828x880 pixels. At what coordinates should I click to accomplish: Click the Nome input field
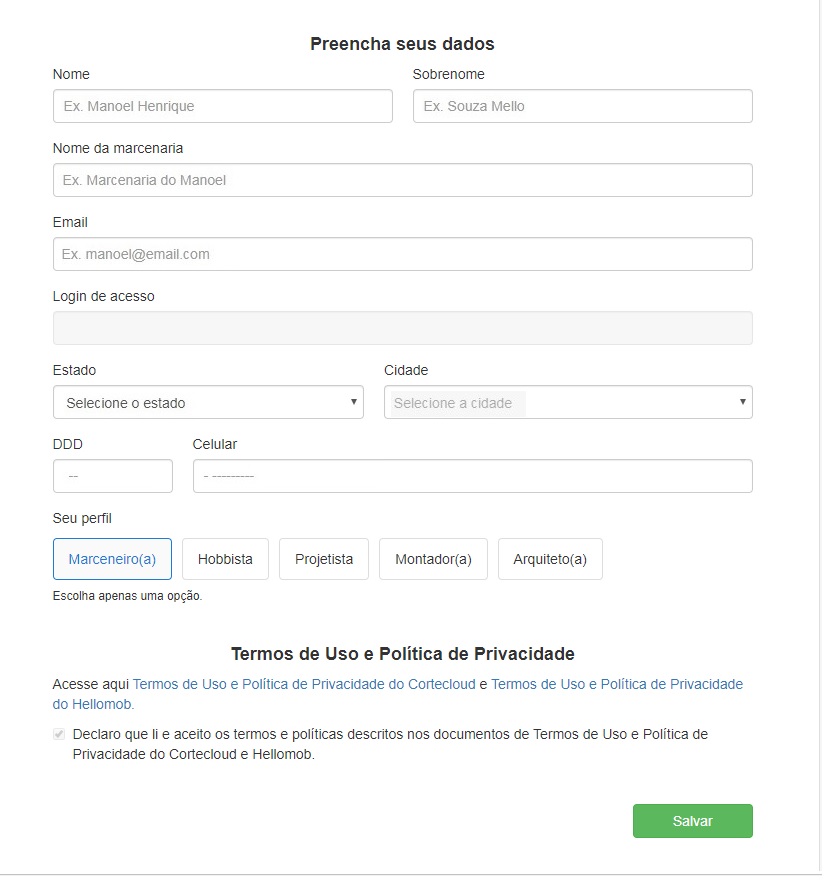[222, 106]
